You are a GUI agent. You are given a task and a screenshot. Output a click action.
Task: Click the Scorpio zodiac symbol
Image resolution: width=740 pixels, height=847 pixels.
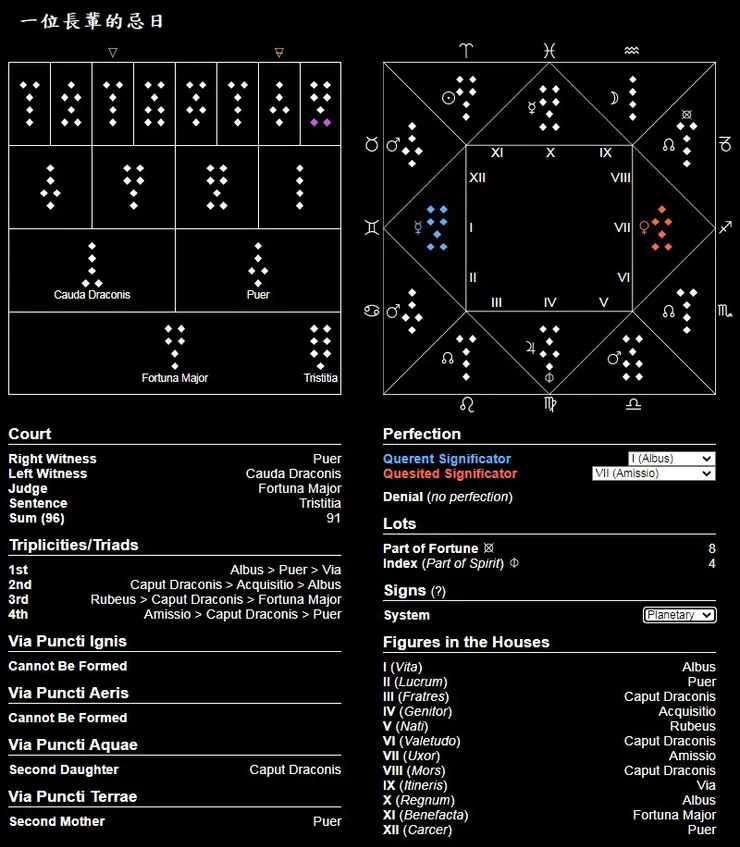click(725, 311)
